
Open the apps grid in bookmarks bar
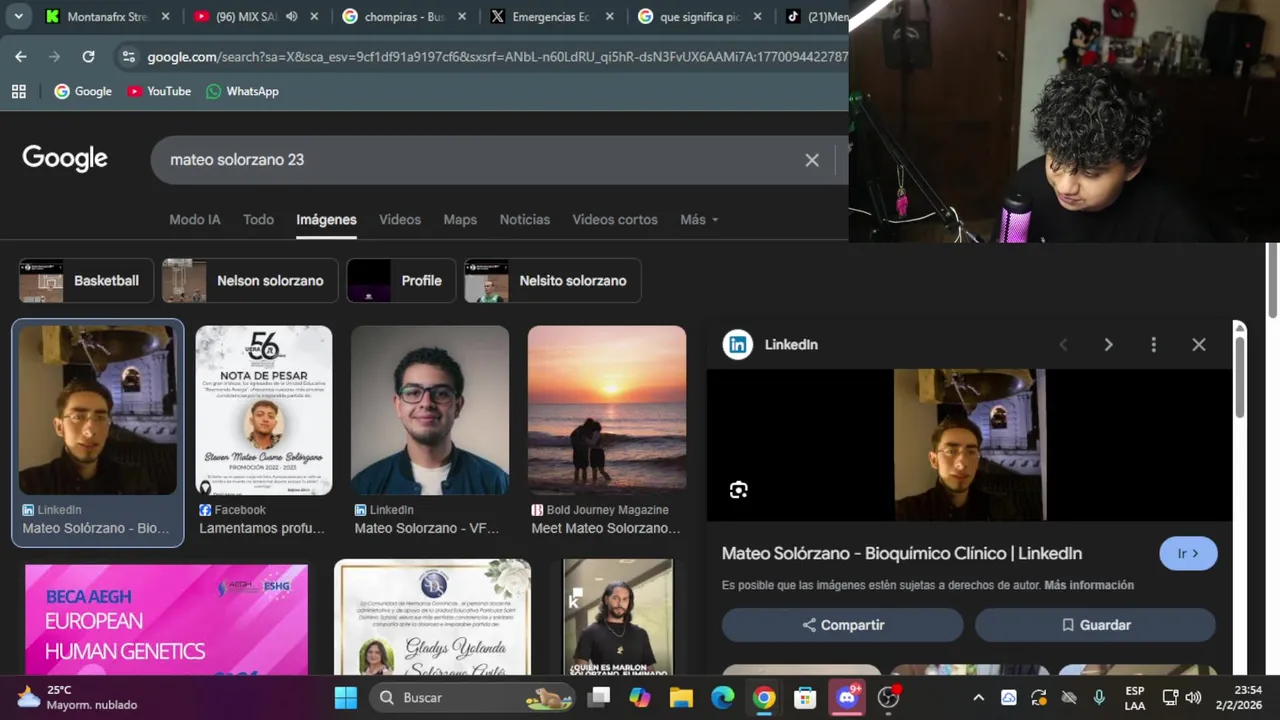coord(18,91)
